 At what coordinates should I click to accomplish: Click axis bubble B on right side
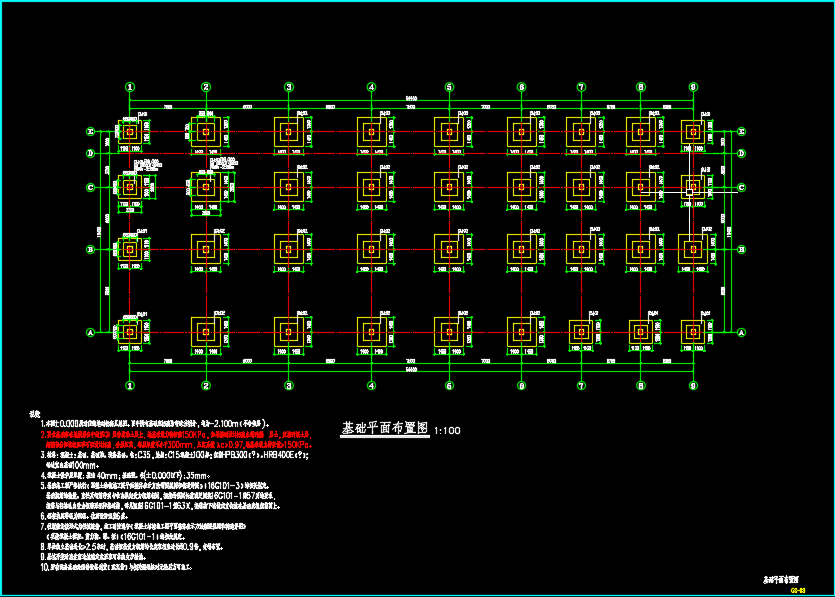coord(741,249)
